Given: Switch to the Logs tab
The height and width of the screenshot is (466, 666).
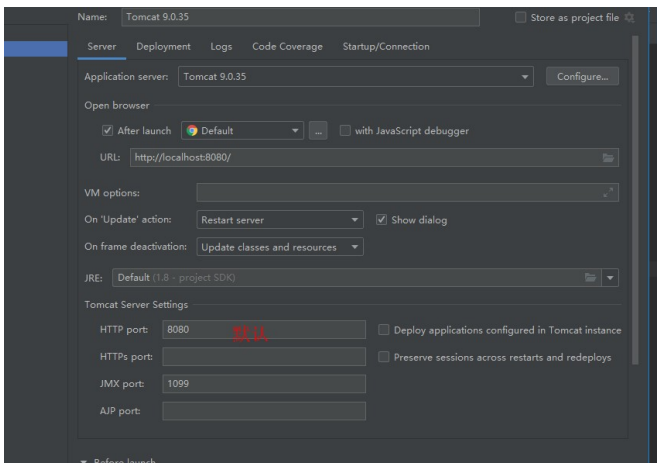Looking at the screenshot, I should point(221,46).
